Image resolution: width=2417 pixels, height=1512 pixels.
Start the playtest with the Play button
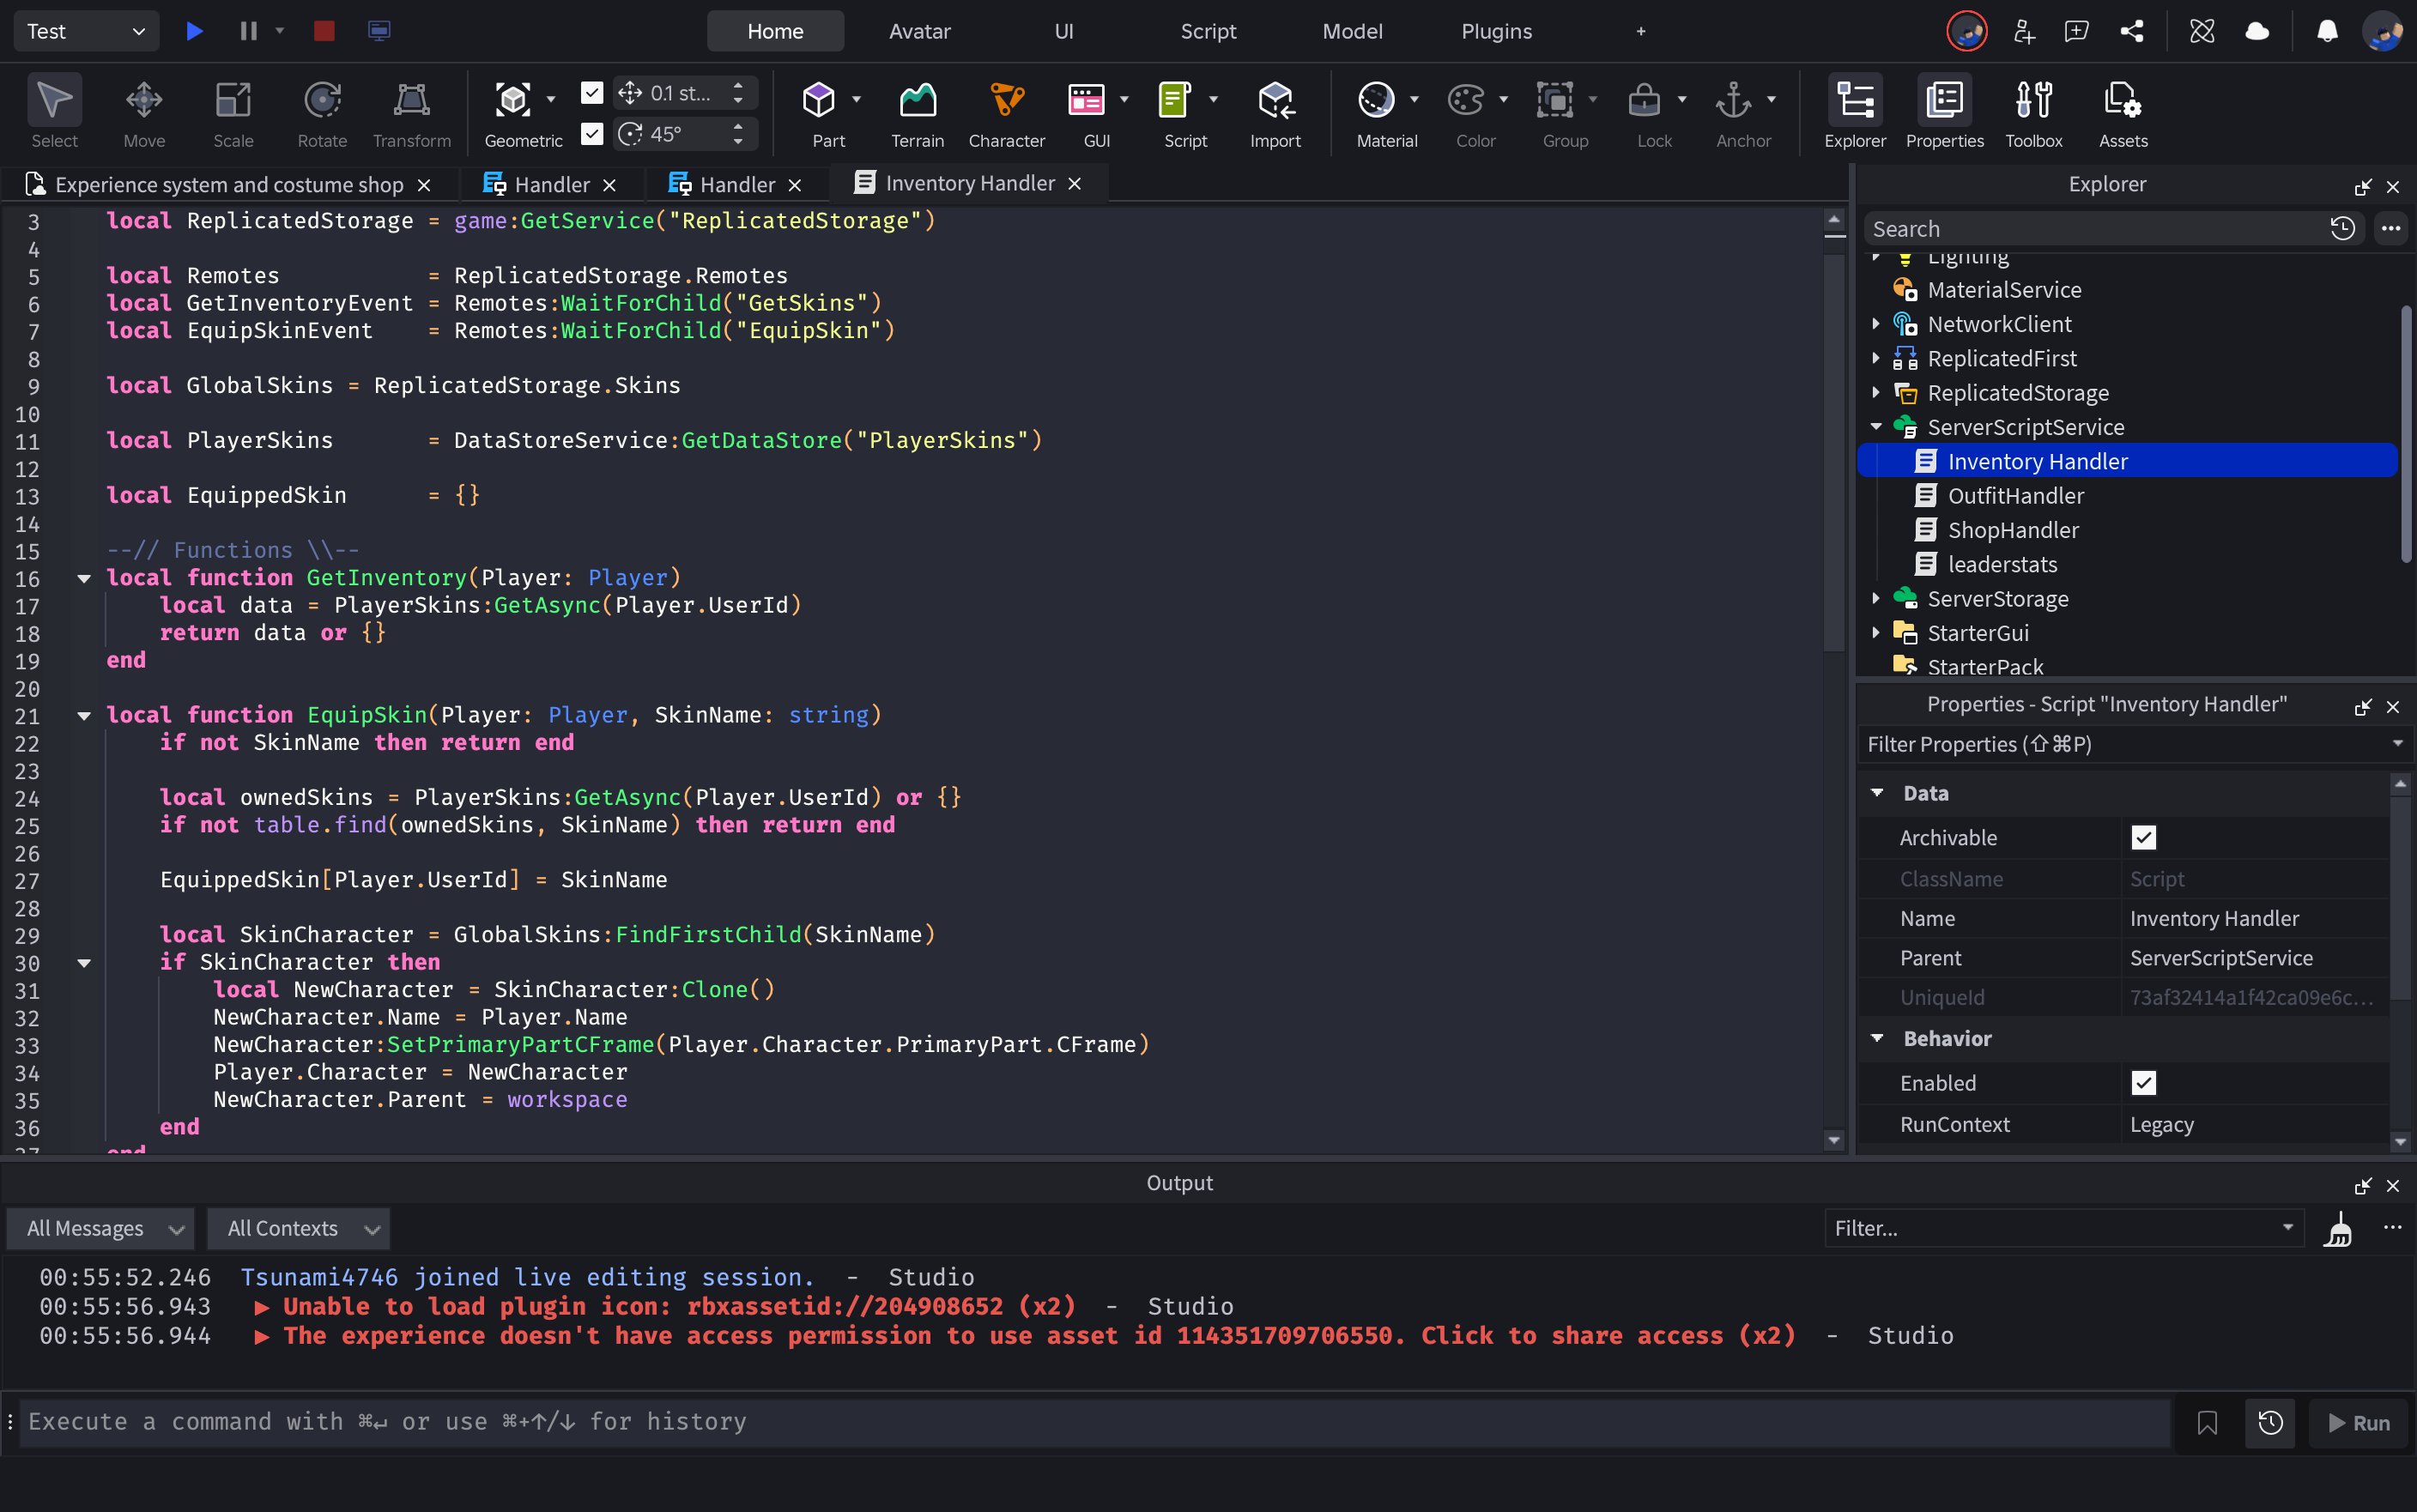[x=195, y=31]
